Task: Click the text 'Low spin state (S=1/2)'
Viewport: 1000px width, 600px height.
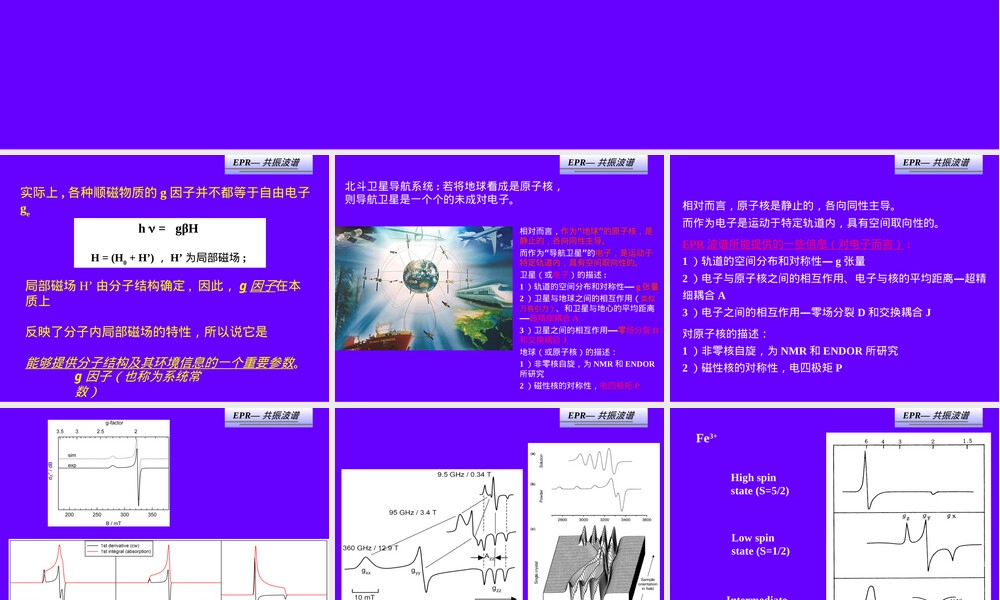Action: click(760, 545)
